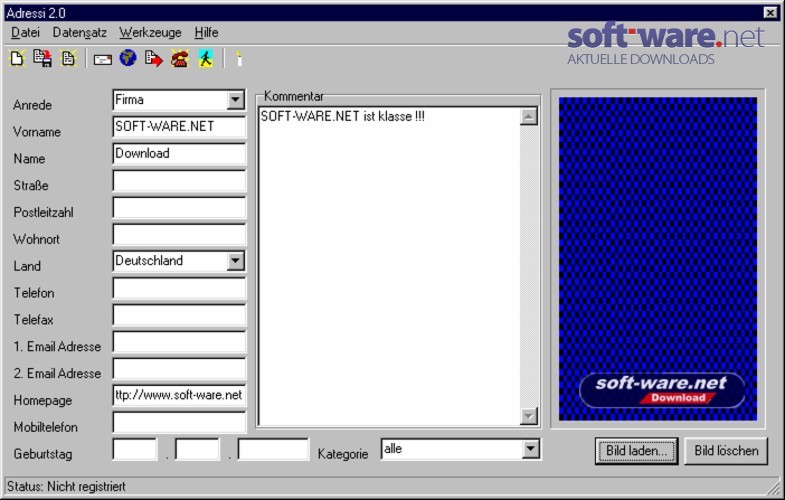This screenshot has height=500, width=785.
Task: Open the Datei menu
Action: (25, 33)
